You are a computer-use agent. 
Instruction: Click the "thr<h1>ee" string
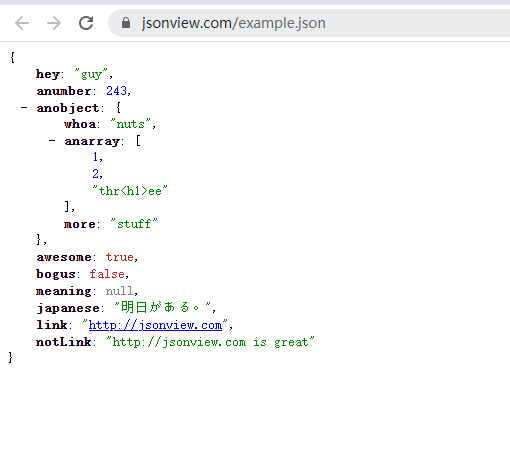coord(130,191)
